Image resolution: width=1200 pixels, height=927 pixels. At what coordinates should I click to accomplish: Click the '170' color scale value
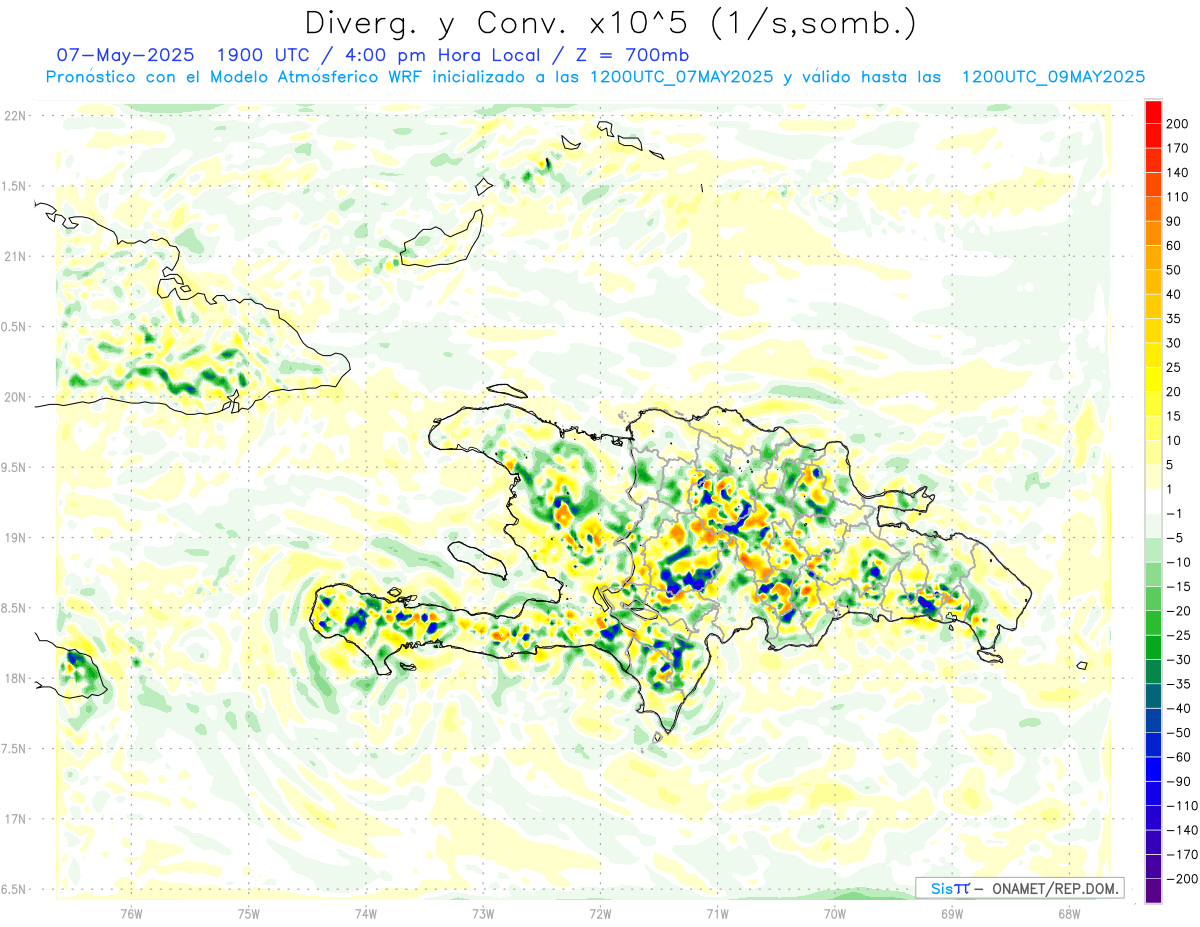tap(1177, 148)
